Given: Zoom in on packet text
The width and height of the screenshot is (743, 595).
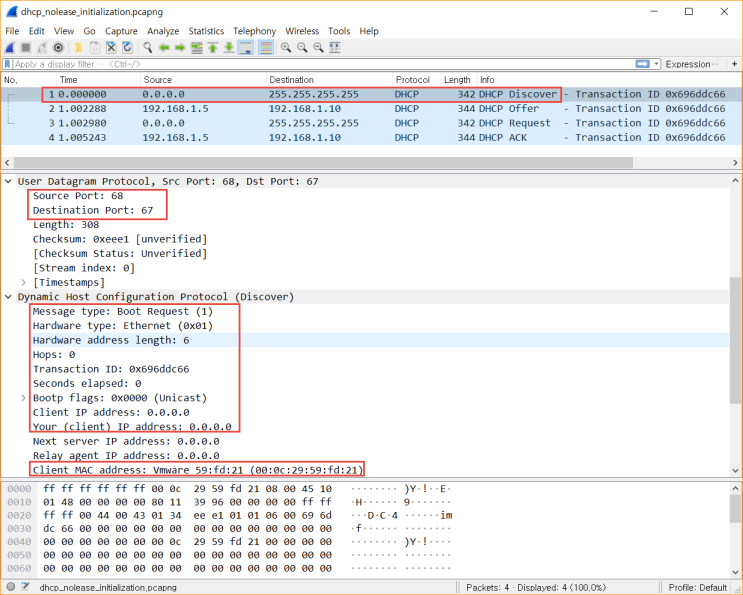Looking at the screenshot, I should tap(286, 47).
